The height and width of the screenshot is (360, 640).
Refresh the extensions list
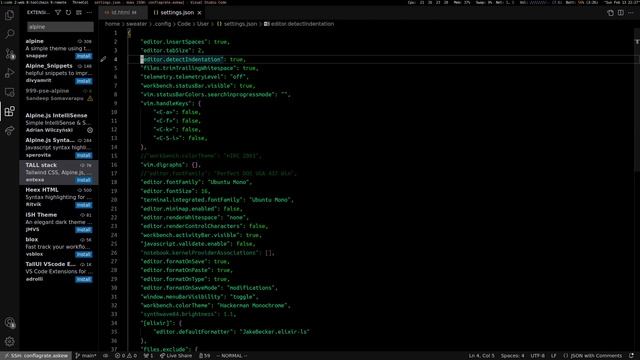pyautogui.click(x=68, y=13)
